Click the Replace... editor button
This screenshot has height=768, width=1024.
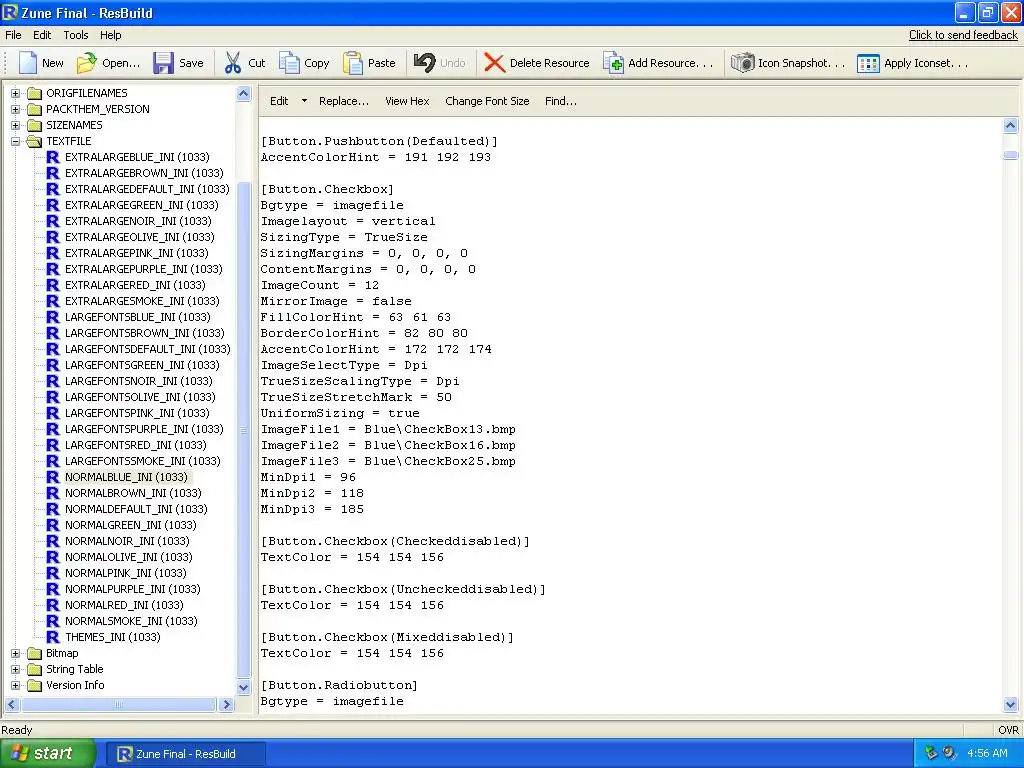(344, 101)
